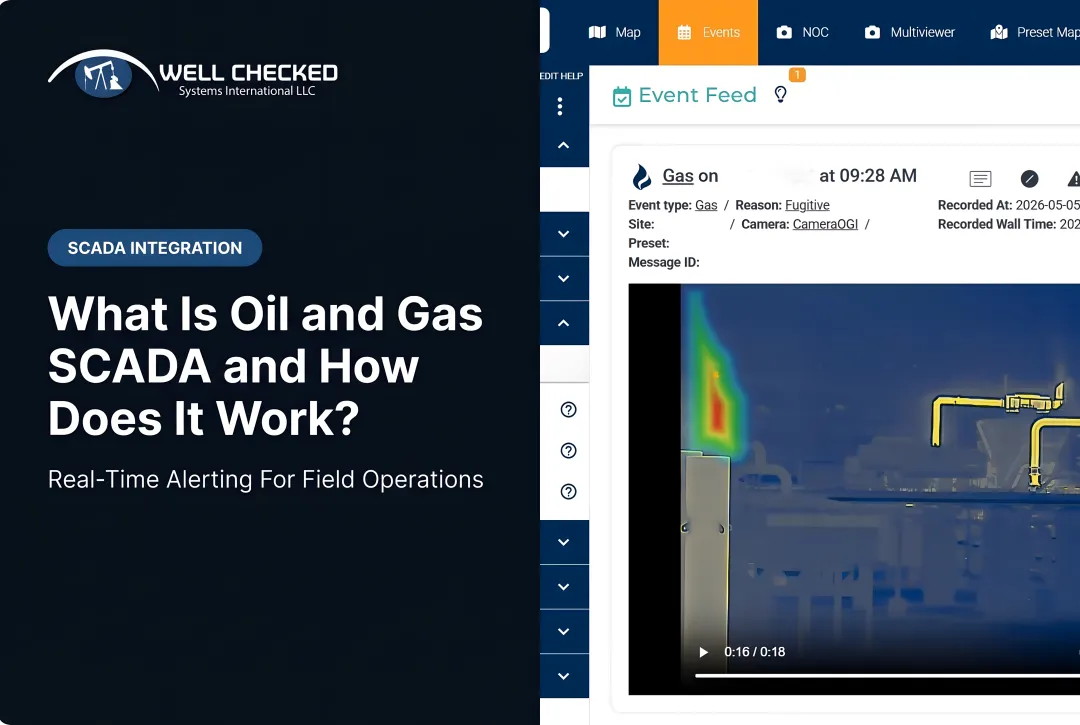Screen dimensions: 1080x725
Task: Click the camera icon beside NOC
Action: [784, 32]
